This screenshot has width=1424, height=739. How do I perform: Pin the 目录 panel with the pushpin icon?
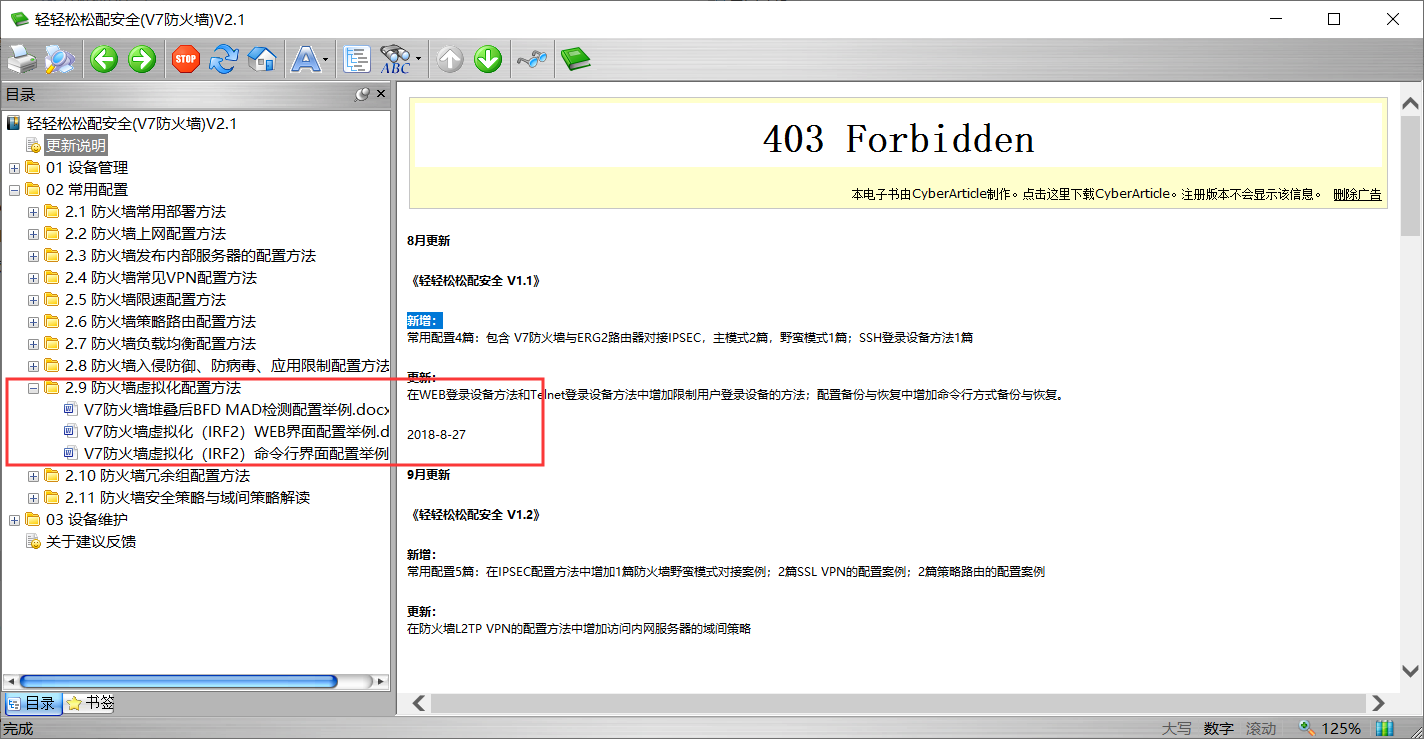tap(362, 95)
